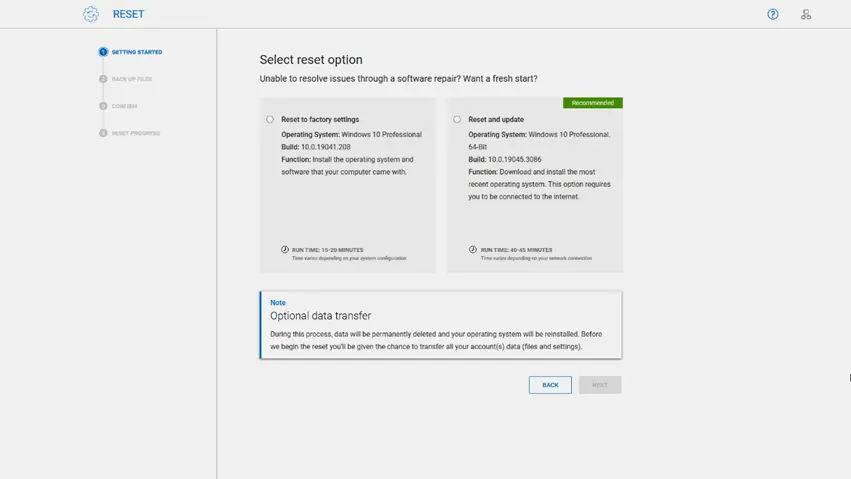This screenshot has height=479, width=851.
Task: Click the Reset gear icon in the header
Action: tap(91, 14)
